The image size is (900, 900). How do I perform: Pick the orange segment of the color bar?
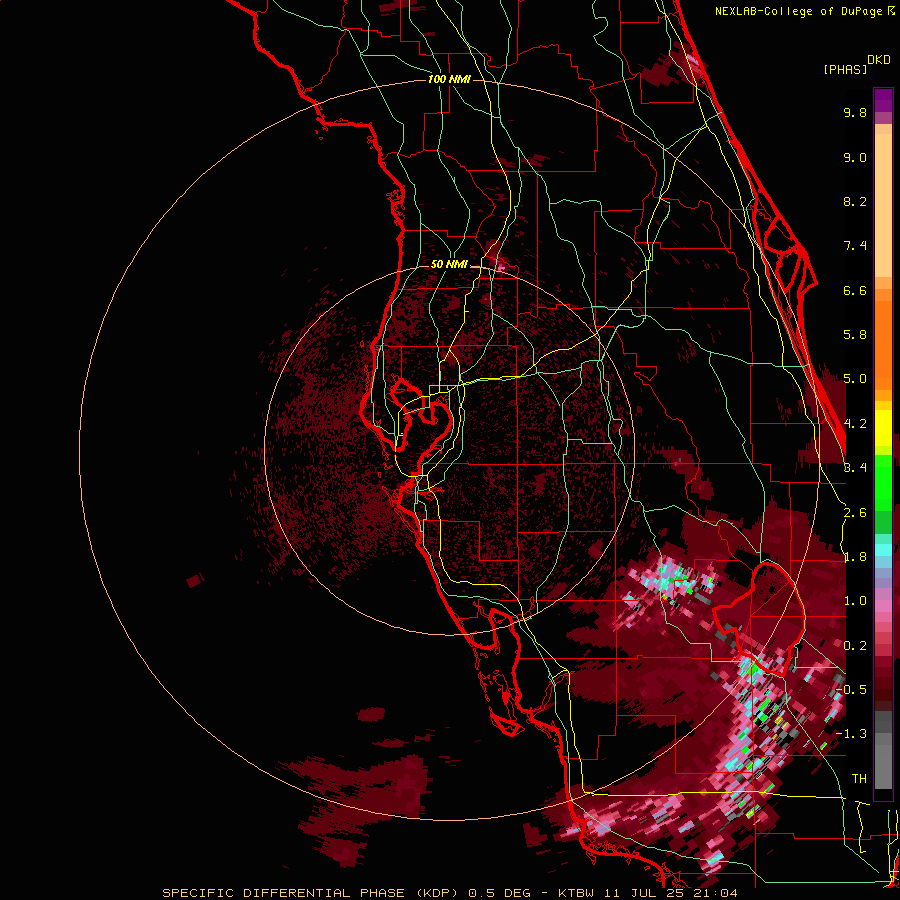[883, 339]
